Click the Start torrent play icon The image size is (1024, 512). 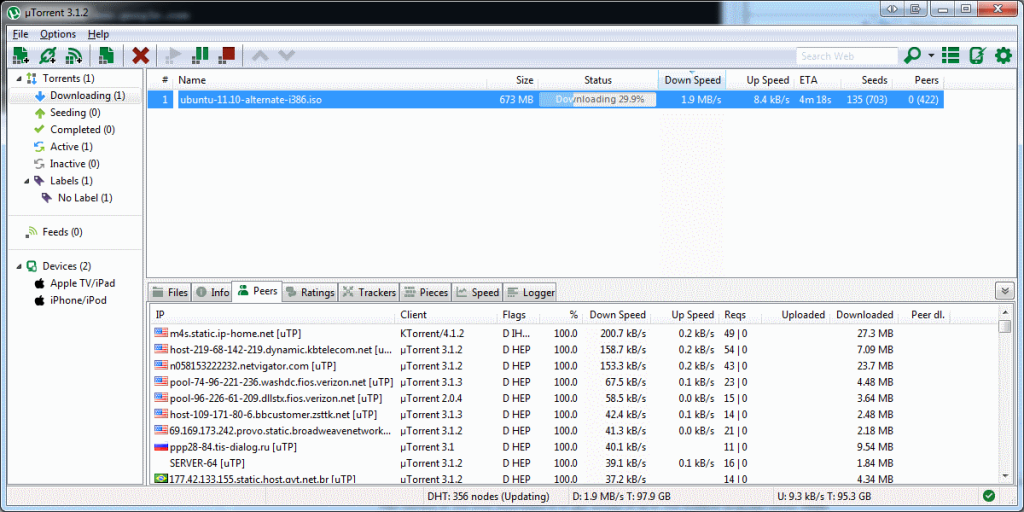[174, 56]
